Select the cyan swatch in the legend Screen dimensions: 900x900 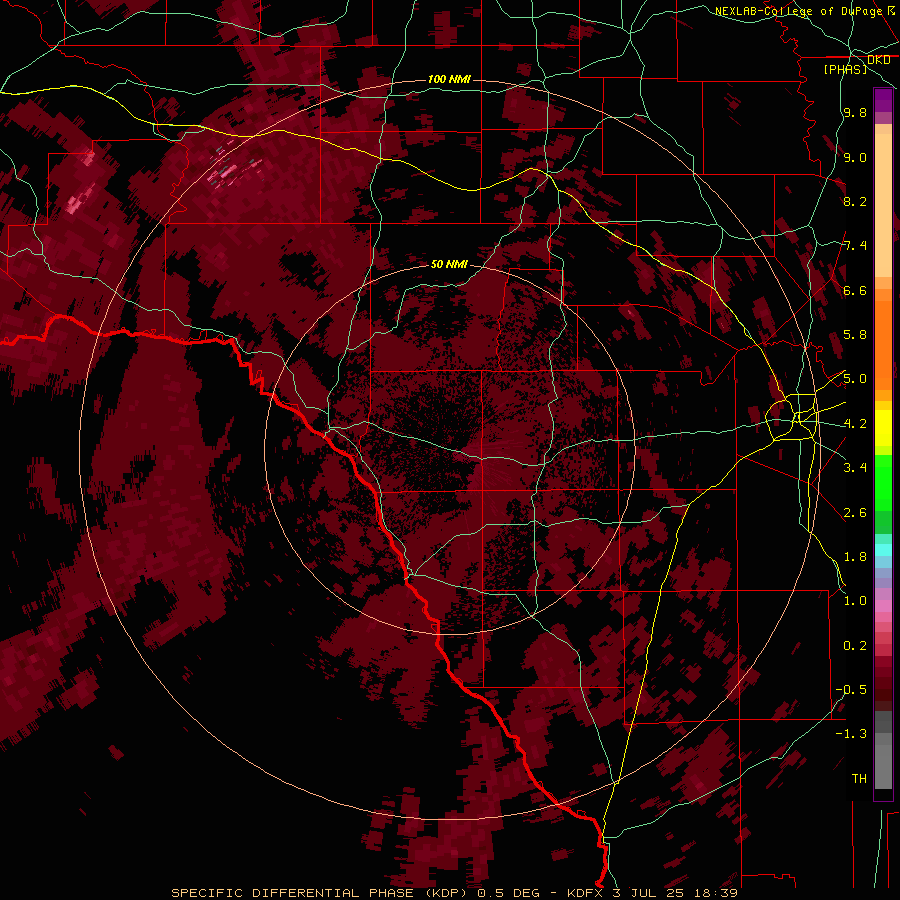(883, 550)
